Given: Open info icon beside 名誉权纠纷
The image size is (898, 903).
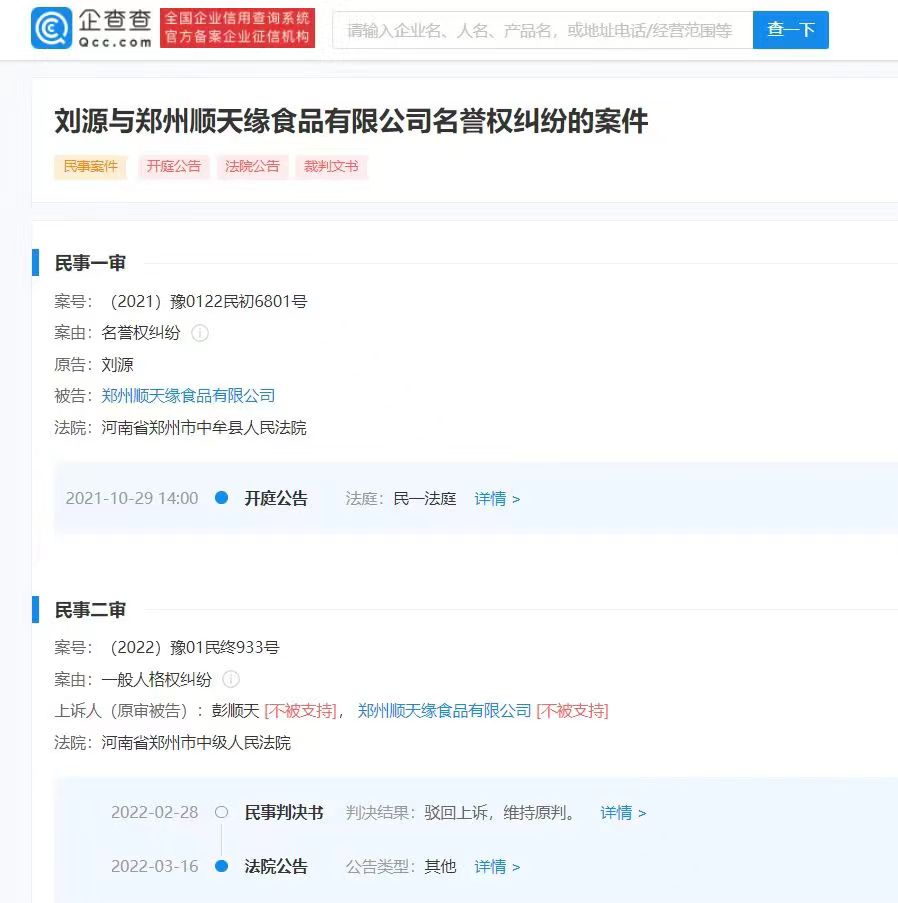Looking at the screenshot, I should pyautogui.click(x=200, y=333).
